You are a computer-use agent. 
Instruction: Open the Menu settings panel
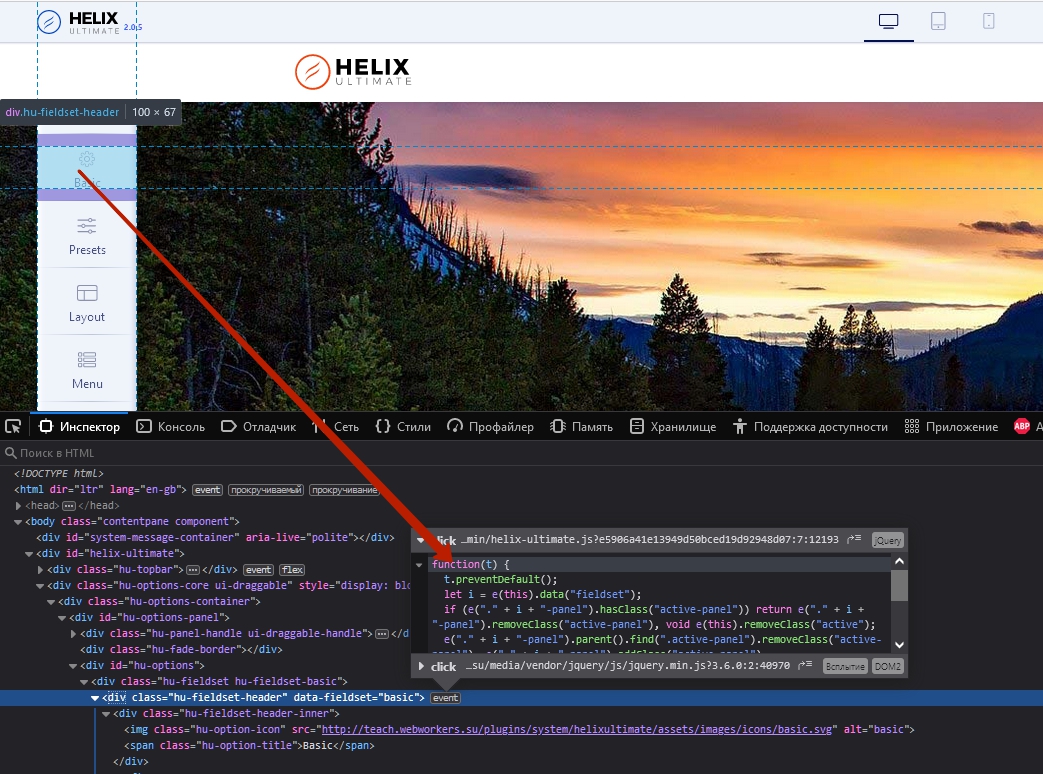coord(87,369)
